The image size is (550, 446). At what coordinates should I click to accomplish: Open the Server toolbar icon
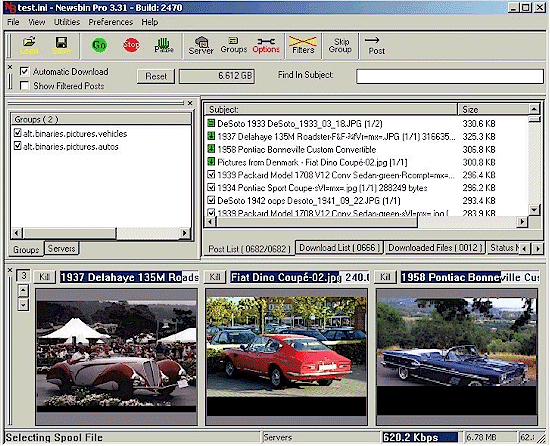pyautogui.click(x=201, y=46)
